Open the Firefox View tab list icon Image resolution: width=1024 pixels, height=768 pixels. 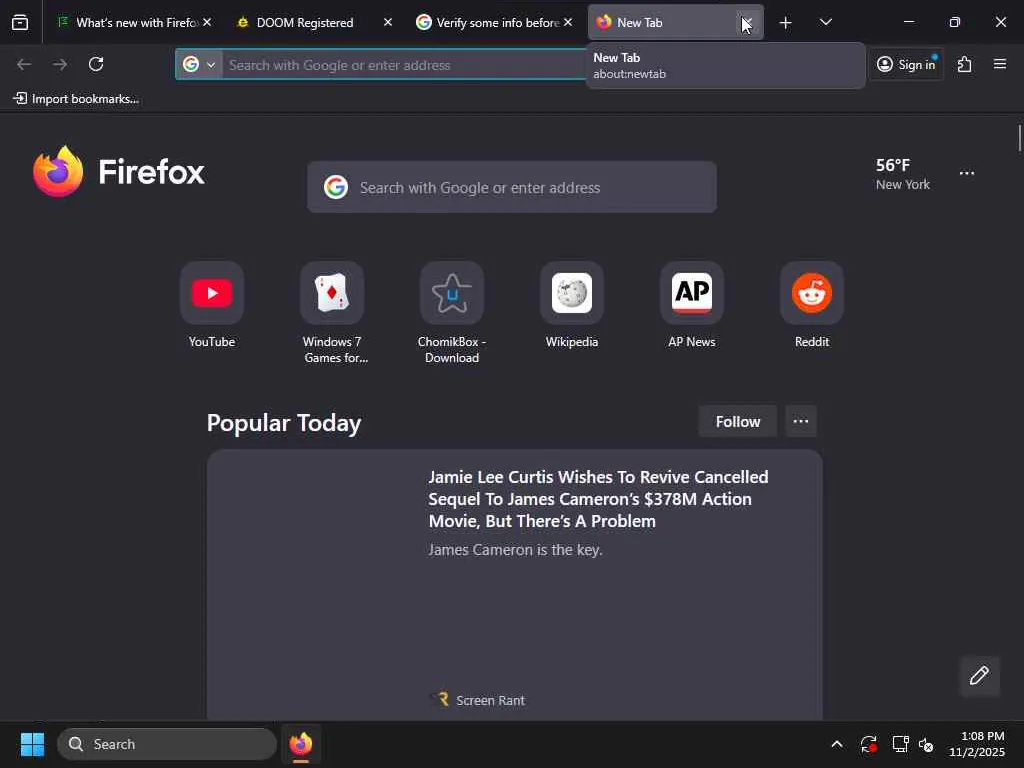coord(20,23)
